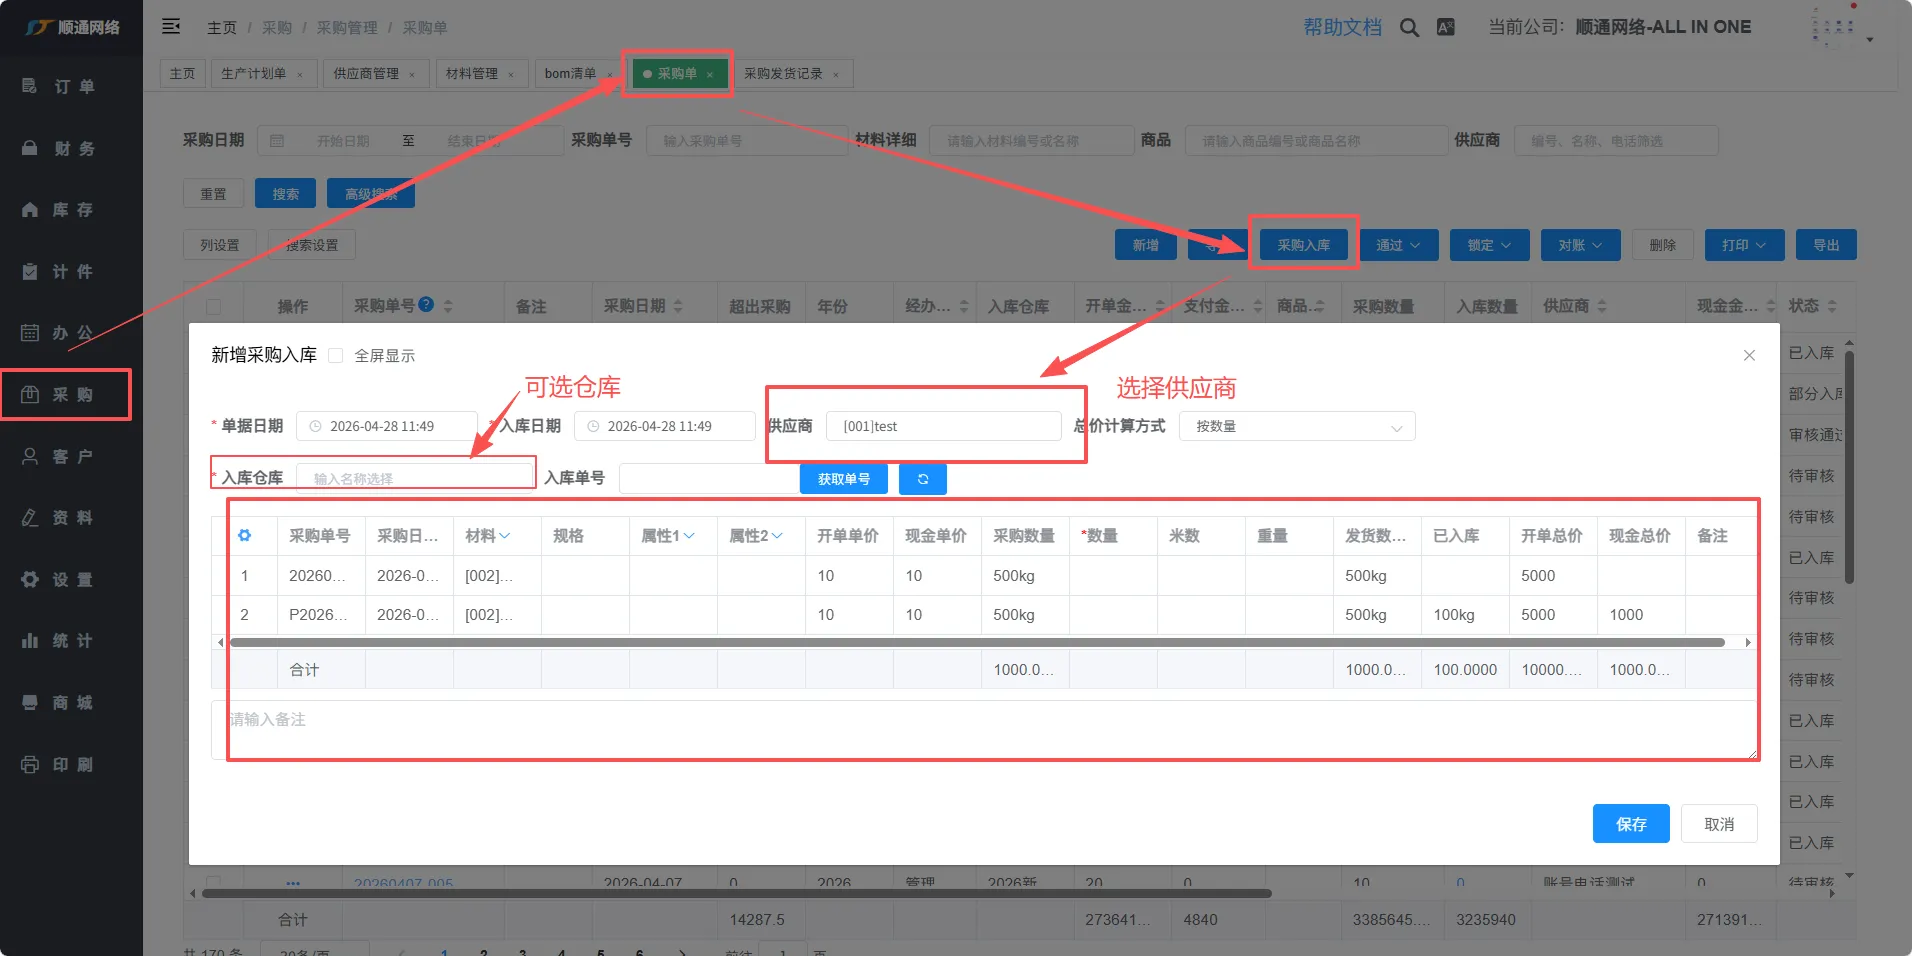Click the search magnifier icon in header

coord(1409,28)
